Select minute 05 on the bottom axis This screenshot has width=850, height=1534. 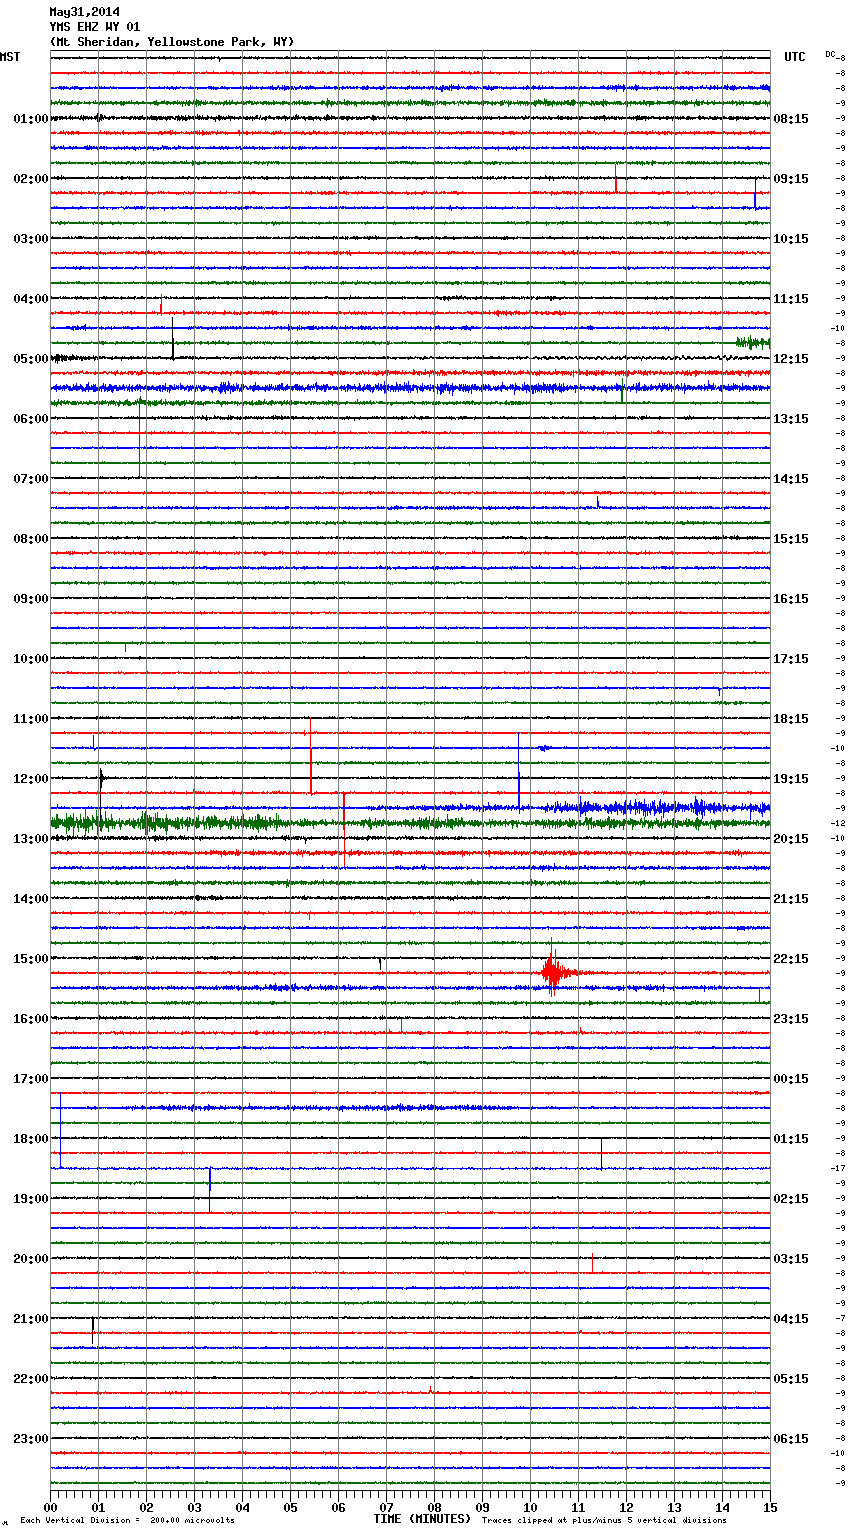point(290,1507)
